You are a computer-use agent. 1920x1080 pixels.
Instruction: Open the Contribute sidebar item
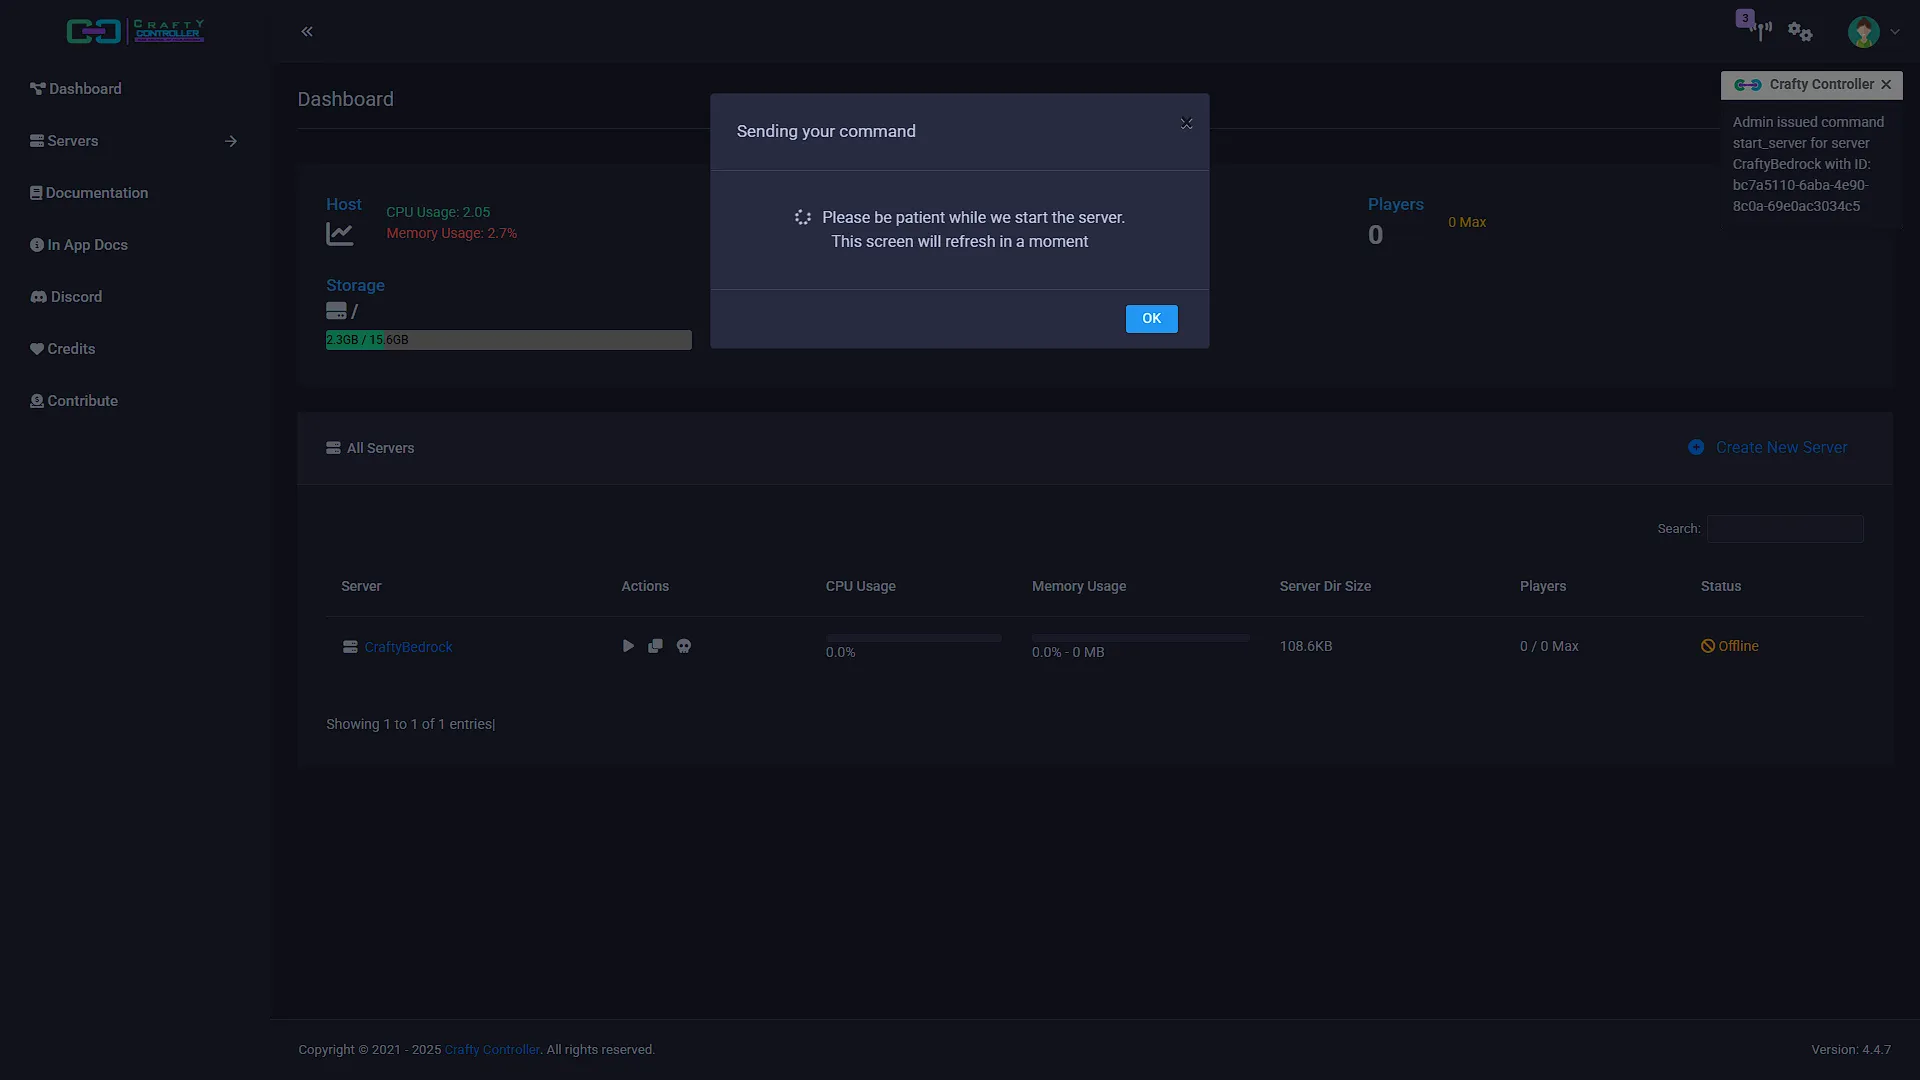click(x=74, y=401)
